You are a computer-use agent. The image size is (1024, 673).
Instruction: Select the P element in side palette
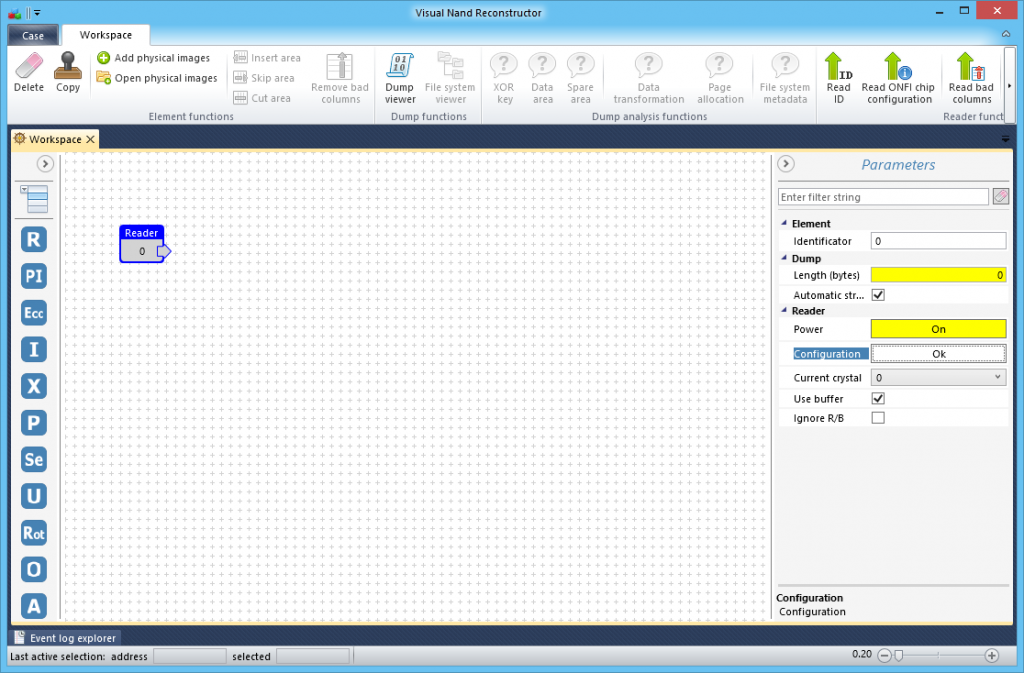[x=33, y=422]
